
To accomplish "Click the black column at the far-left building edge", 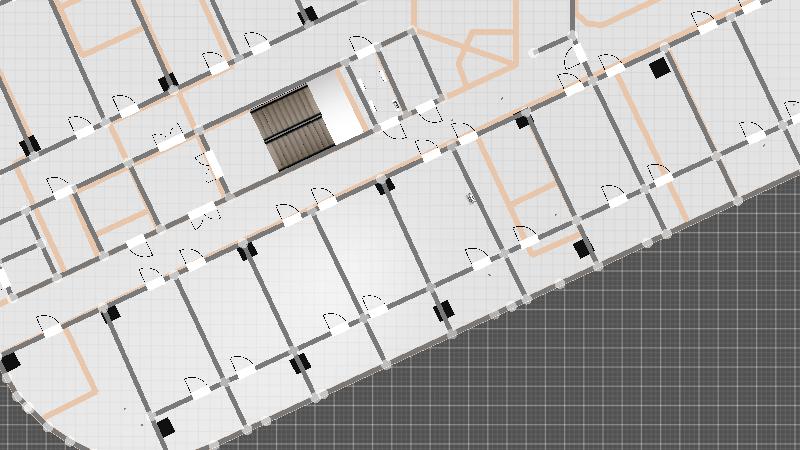I will point(11,362).
